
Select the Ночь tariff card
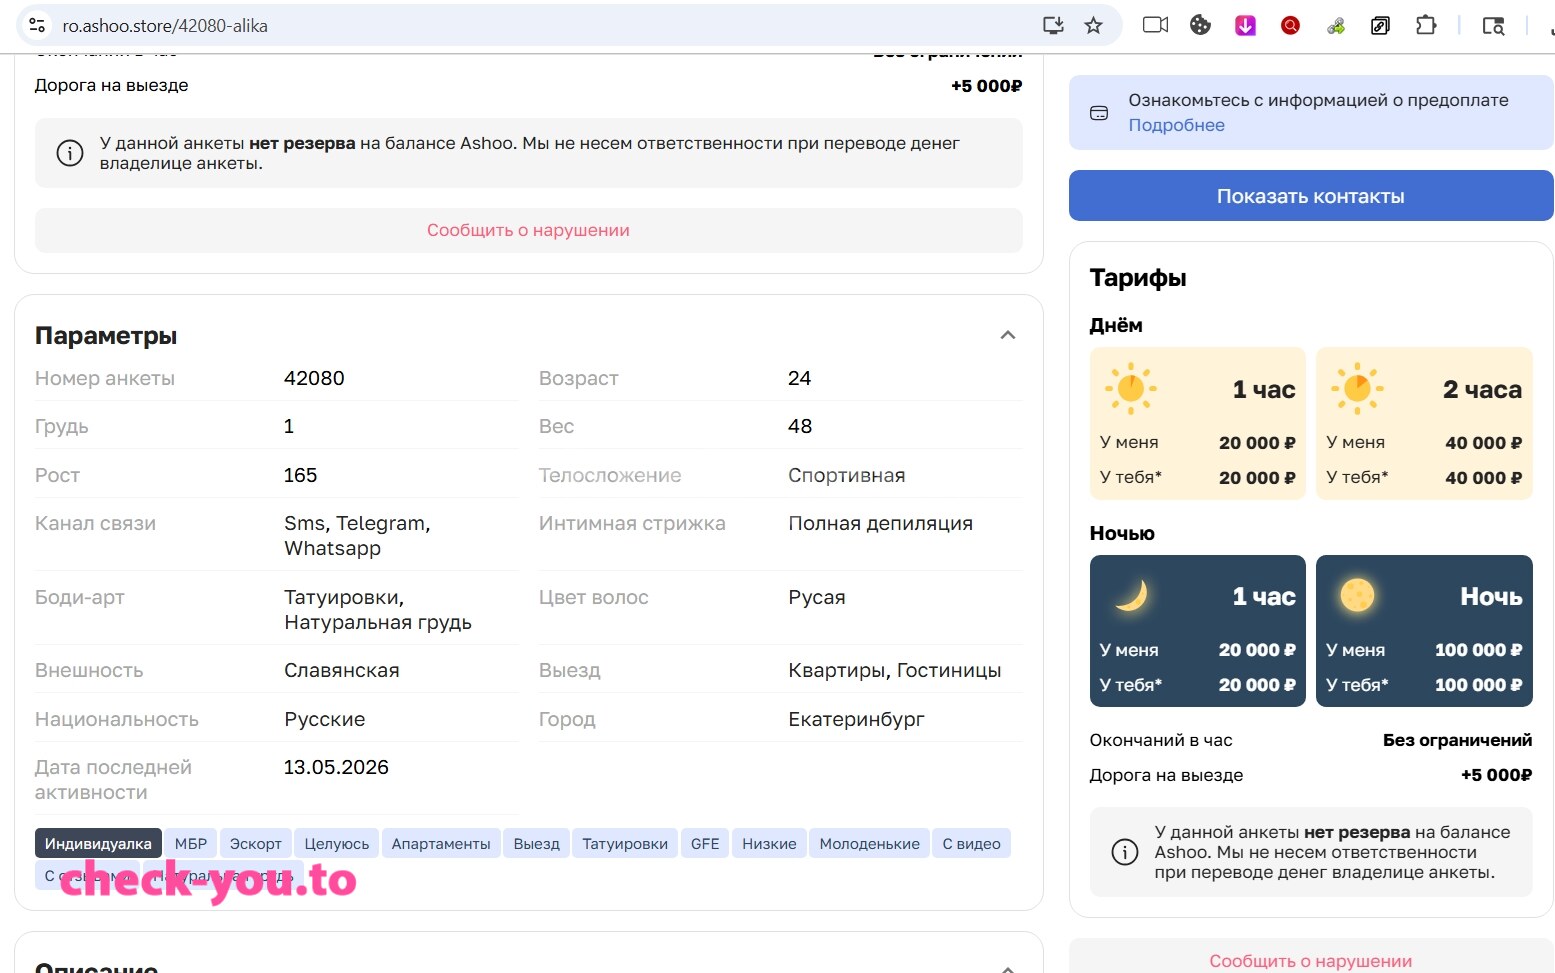click(x=1424, y=631)
